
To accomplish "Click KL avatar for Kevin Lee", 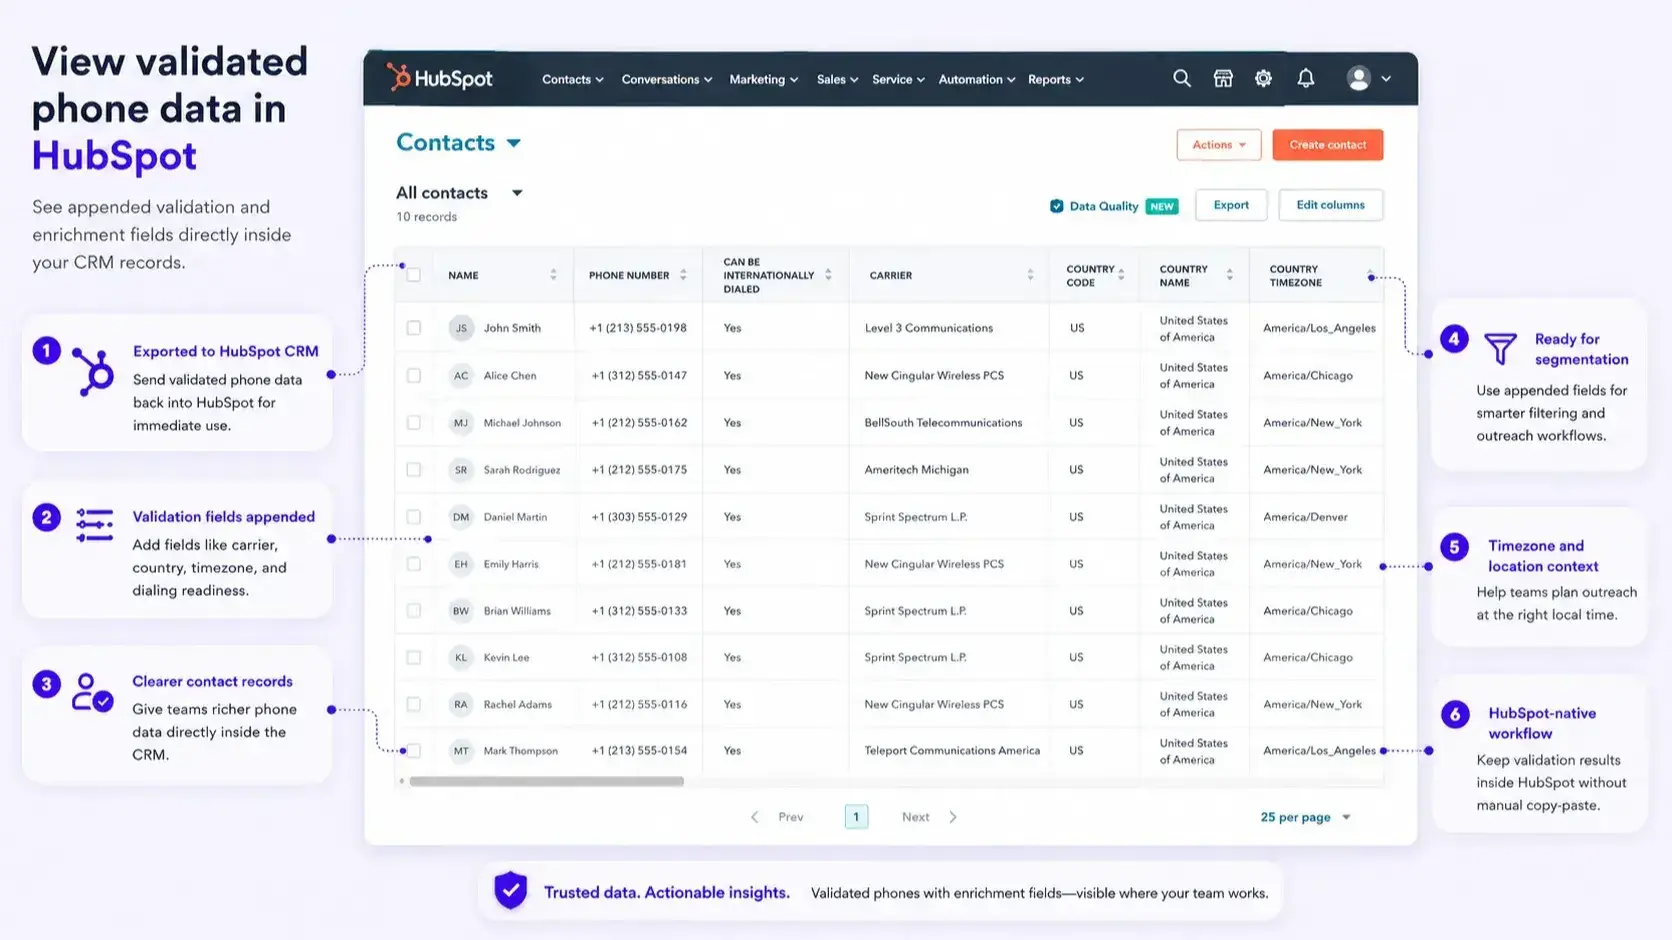I will (461, 658).
